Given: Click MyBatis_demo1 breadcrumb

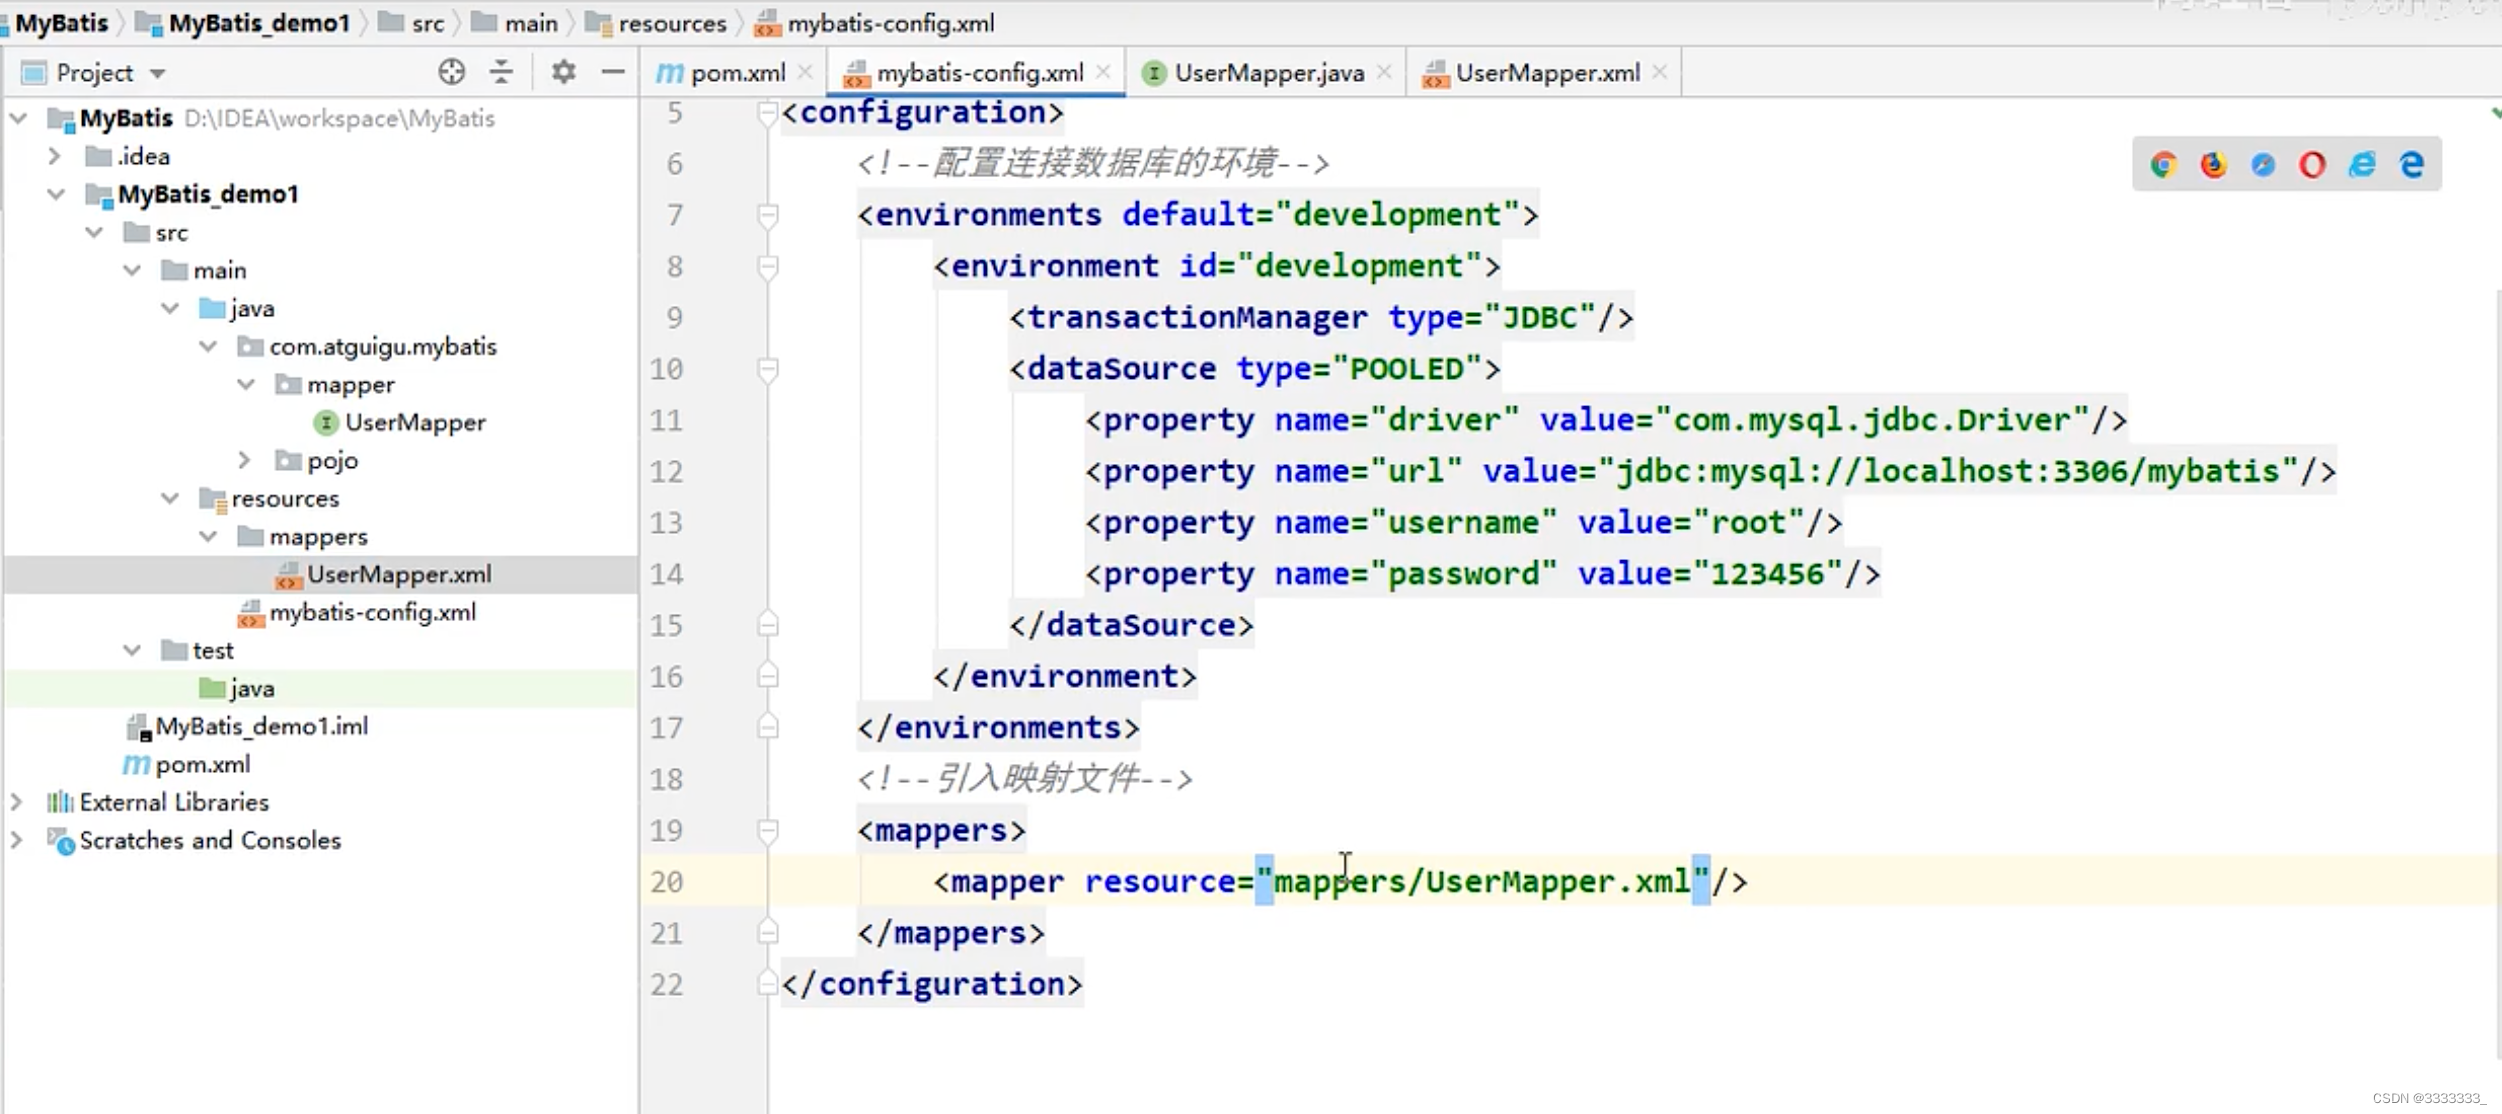Looking at the screenshot, I should 244,23.
